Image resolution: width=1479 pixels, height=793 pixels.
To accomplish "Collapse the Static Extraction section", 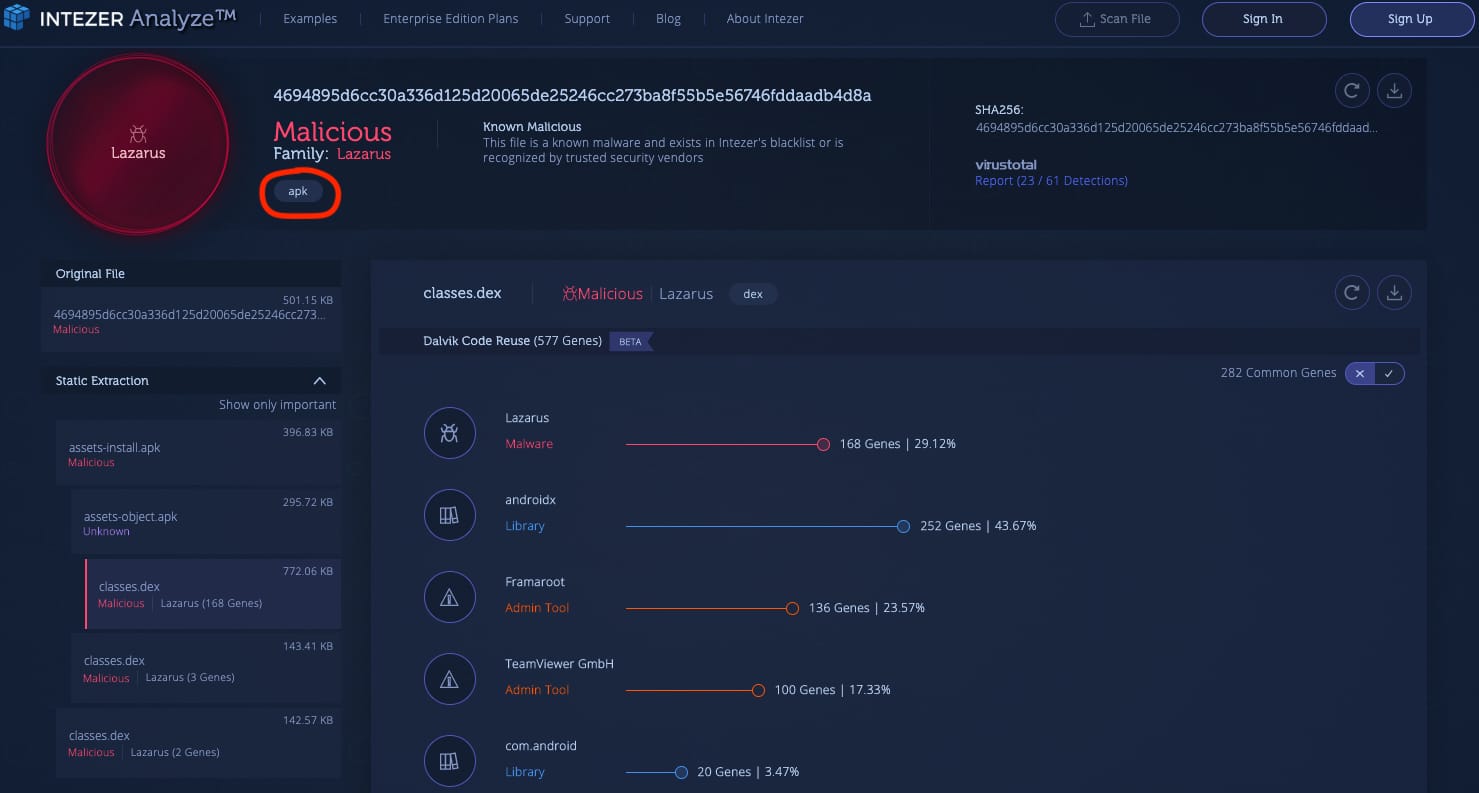I will tap(320, 381).
